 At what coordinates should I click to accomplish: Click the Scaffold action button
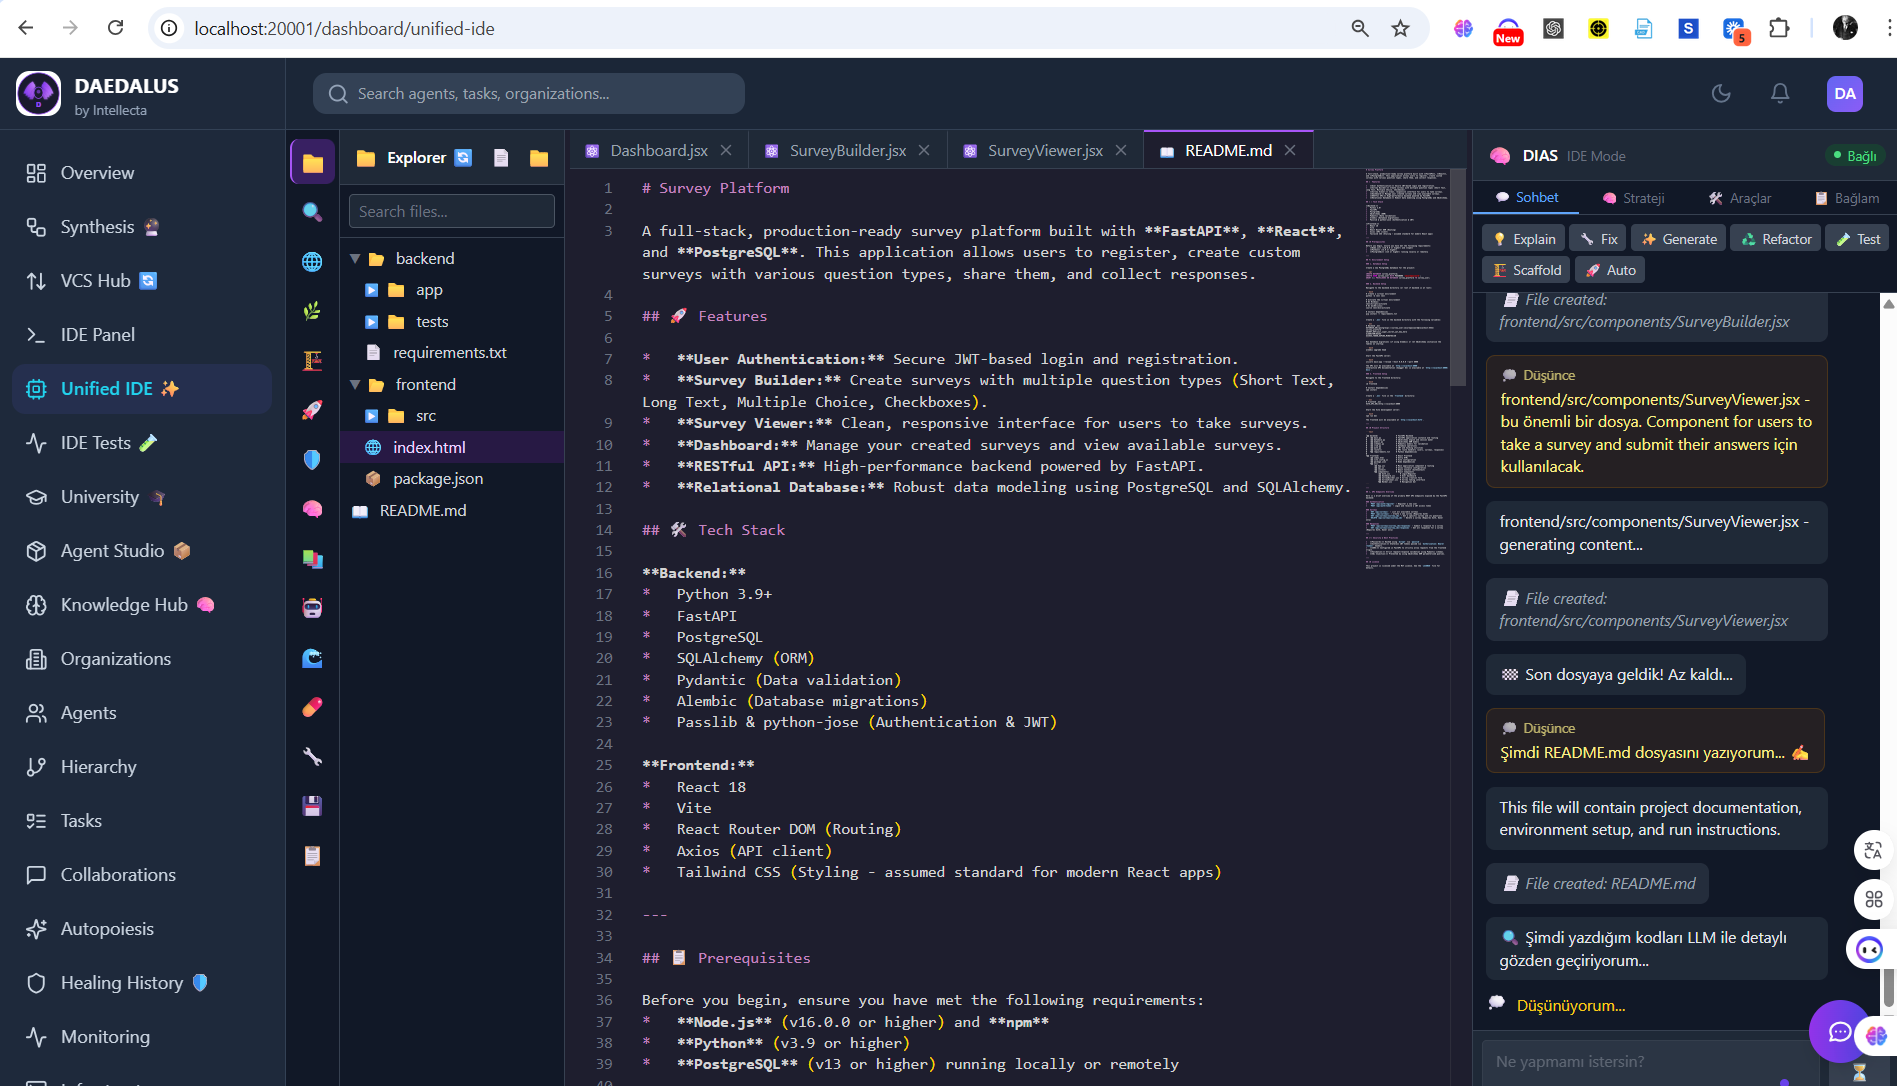tap(1526, 270)
